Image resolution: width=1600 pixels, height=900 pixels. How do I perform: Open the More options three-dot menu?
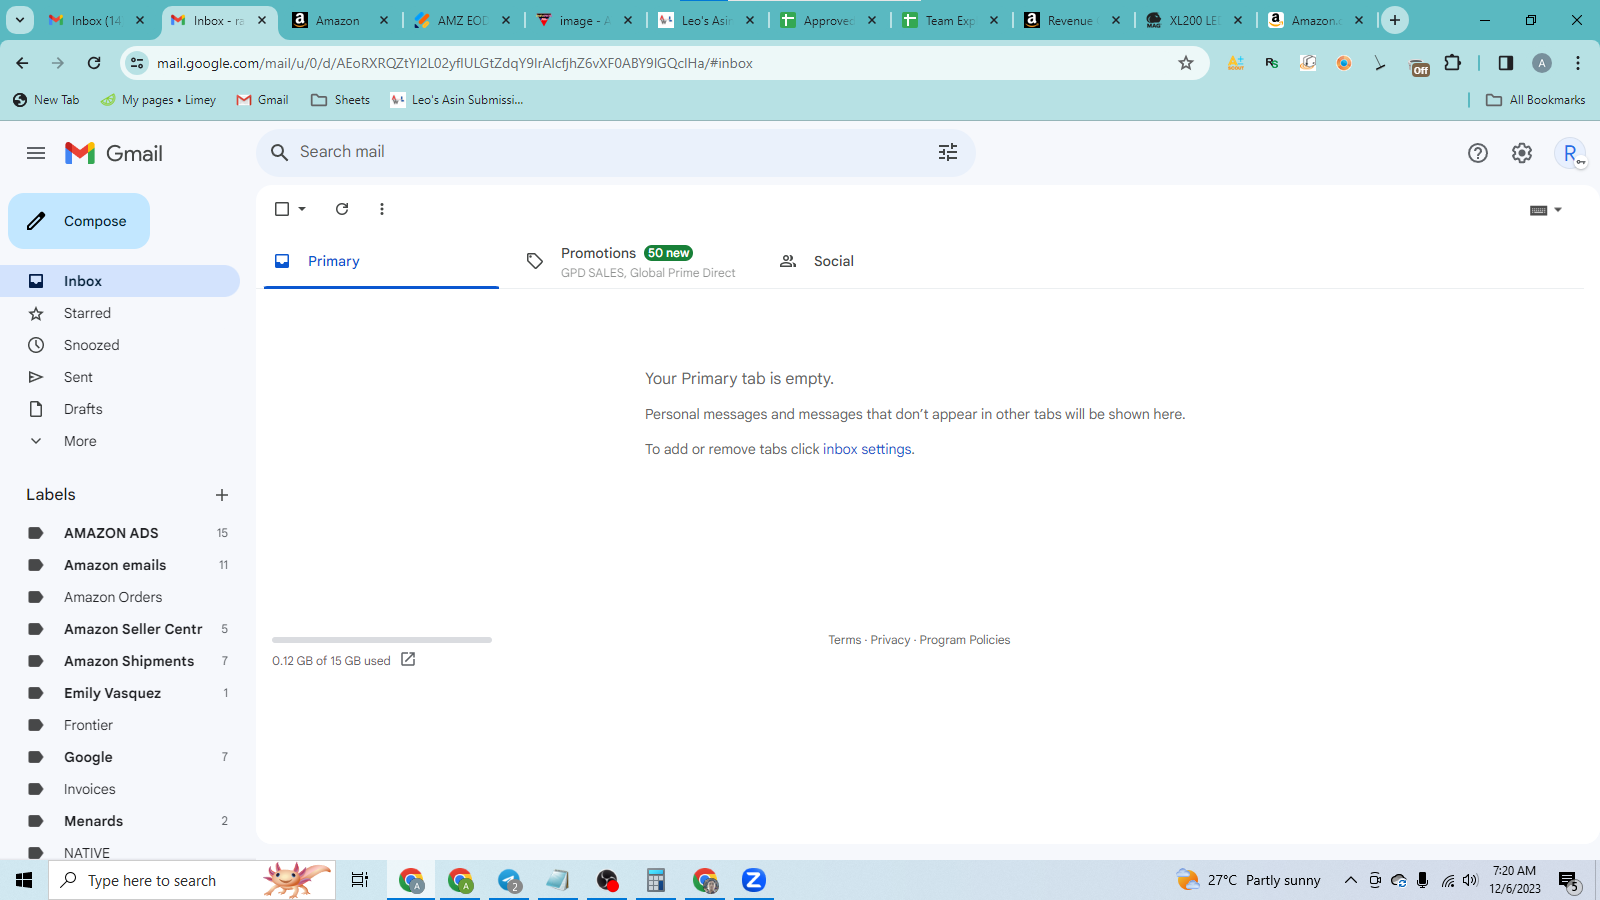pyautogui.click(x=382, y=209)
